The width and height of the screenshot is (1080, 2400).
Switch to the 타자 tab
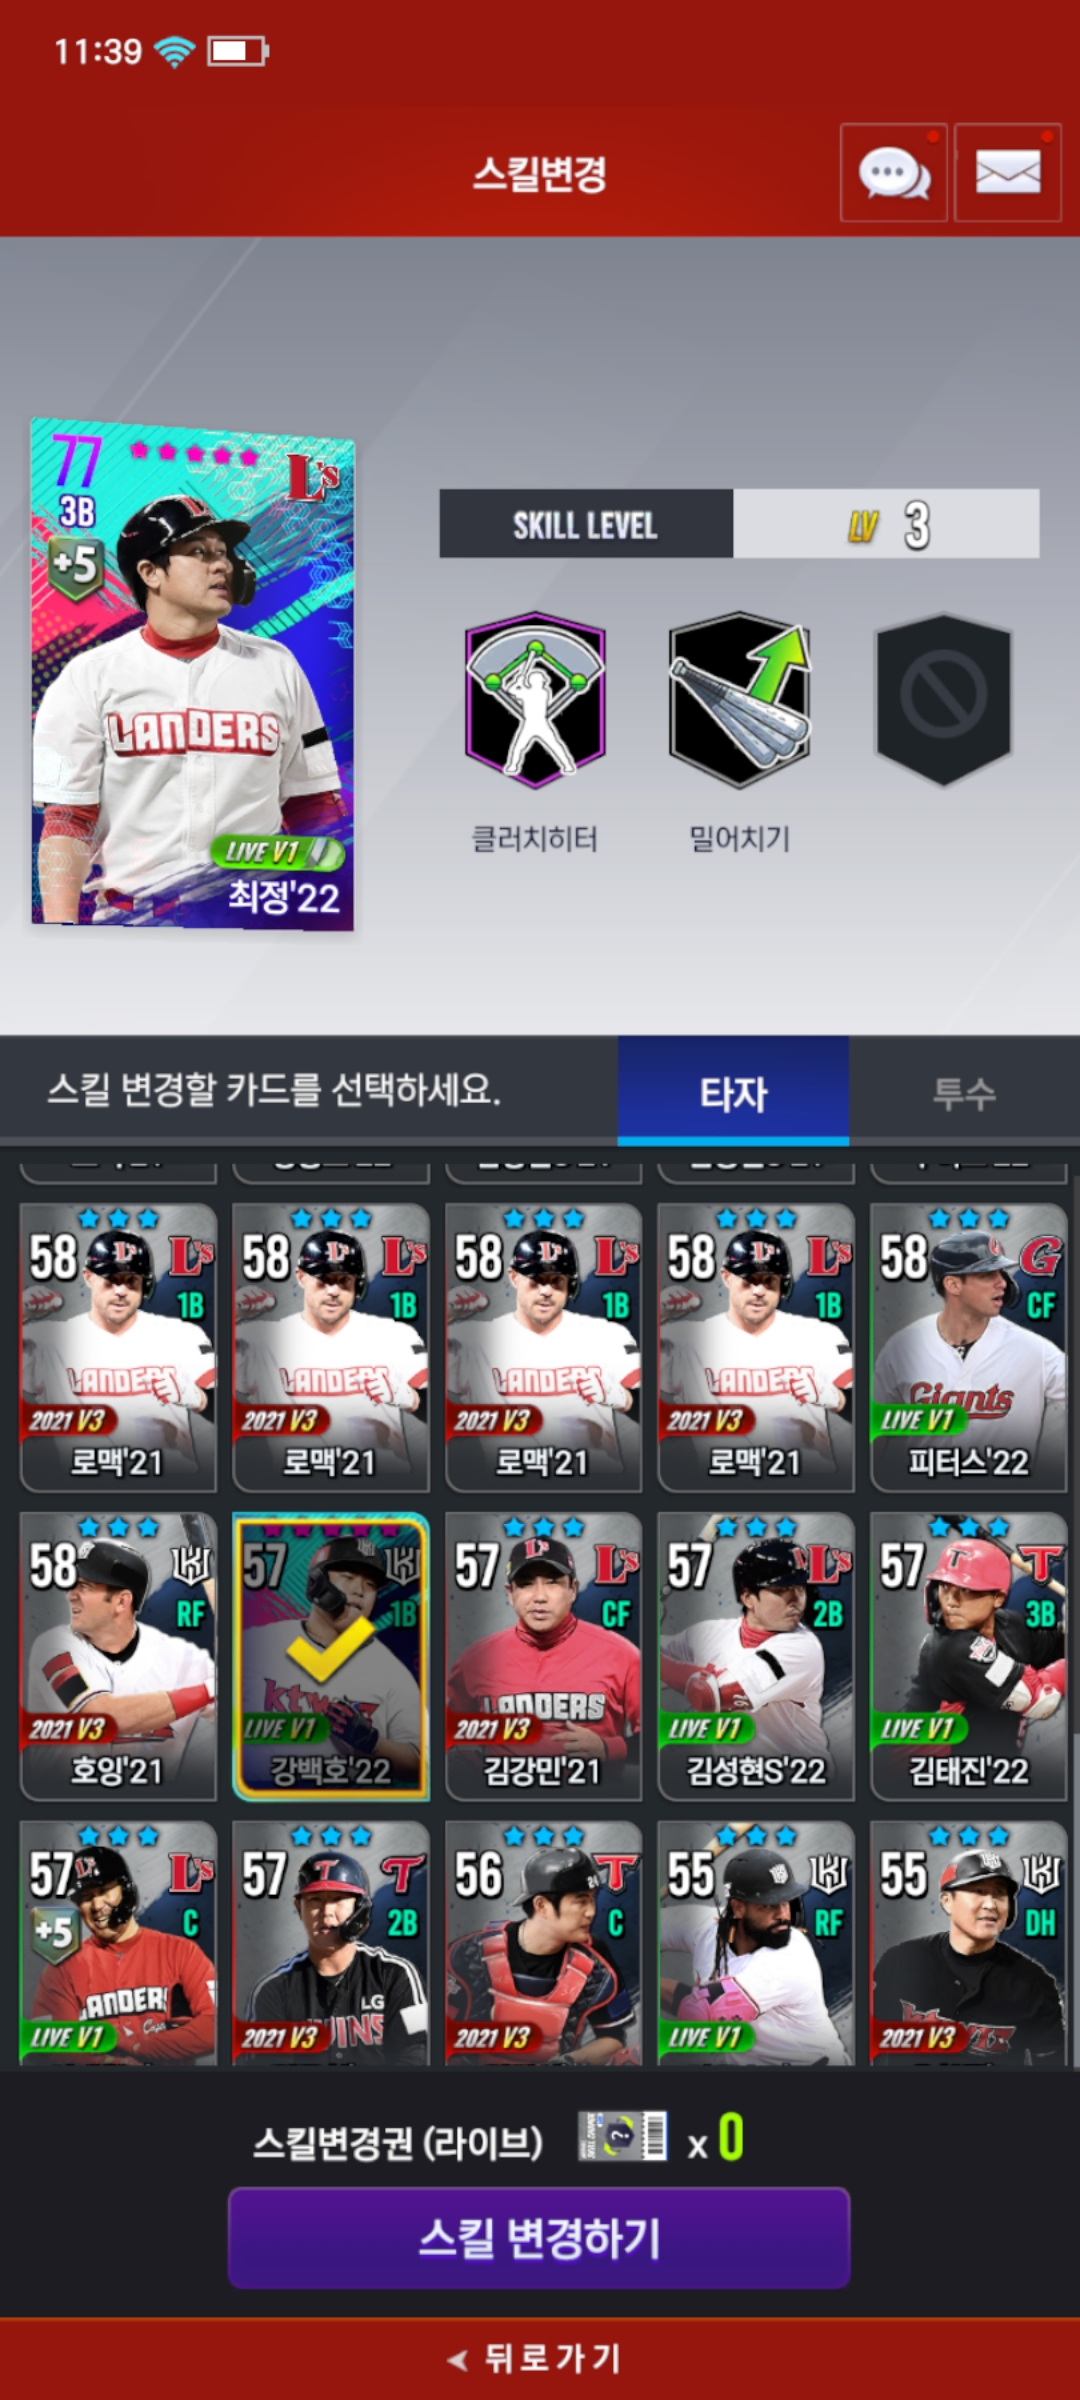pyautogui.click(x=733, y=1091)
